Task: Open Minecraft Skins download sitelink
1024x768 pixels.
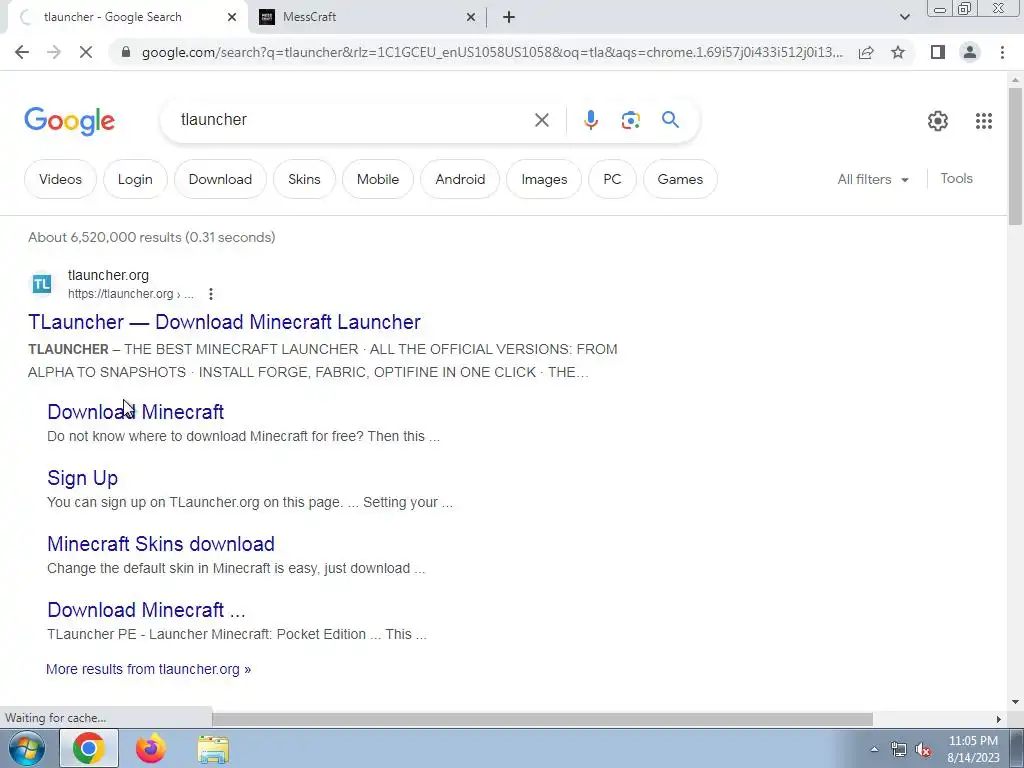Action: pyautogui.click(x=161, y=544)
